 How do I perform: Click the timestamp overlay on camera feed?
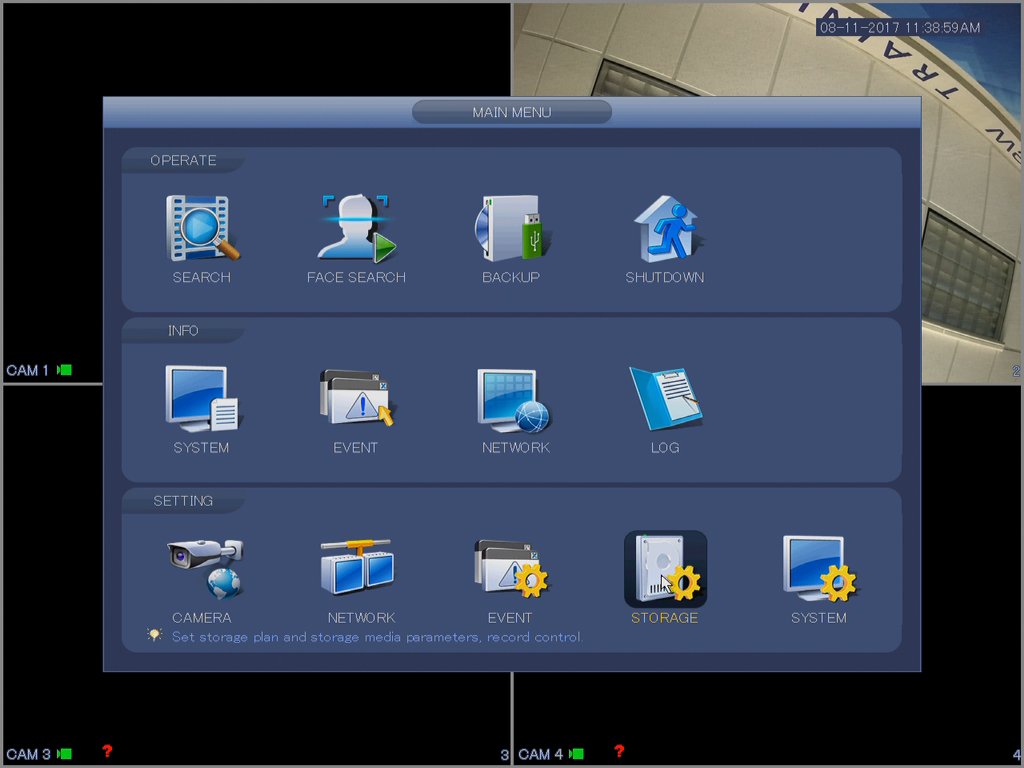click(x=899, y=28)
